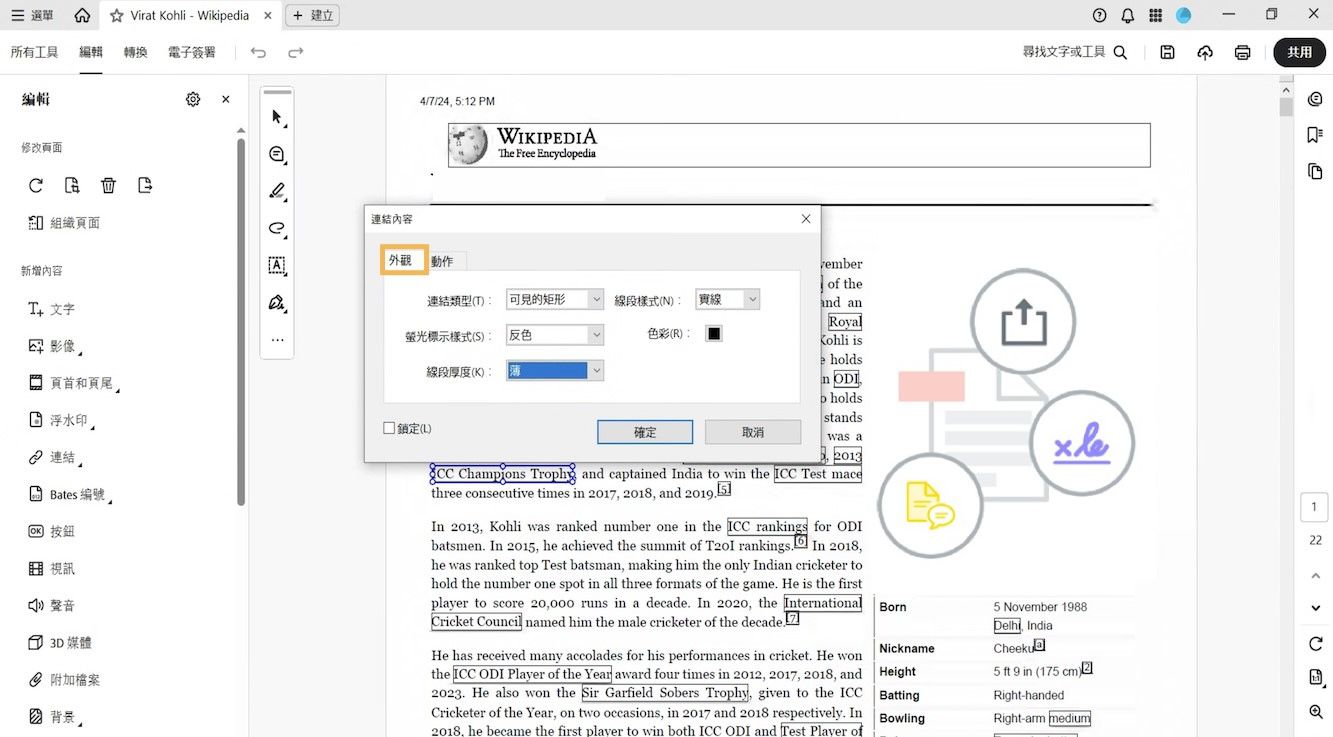The width and height of the screenshot is (1333, 737).
Task: Click the delete page icon under 修改頁面
Action: coord(108,185)
